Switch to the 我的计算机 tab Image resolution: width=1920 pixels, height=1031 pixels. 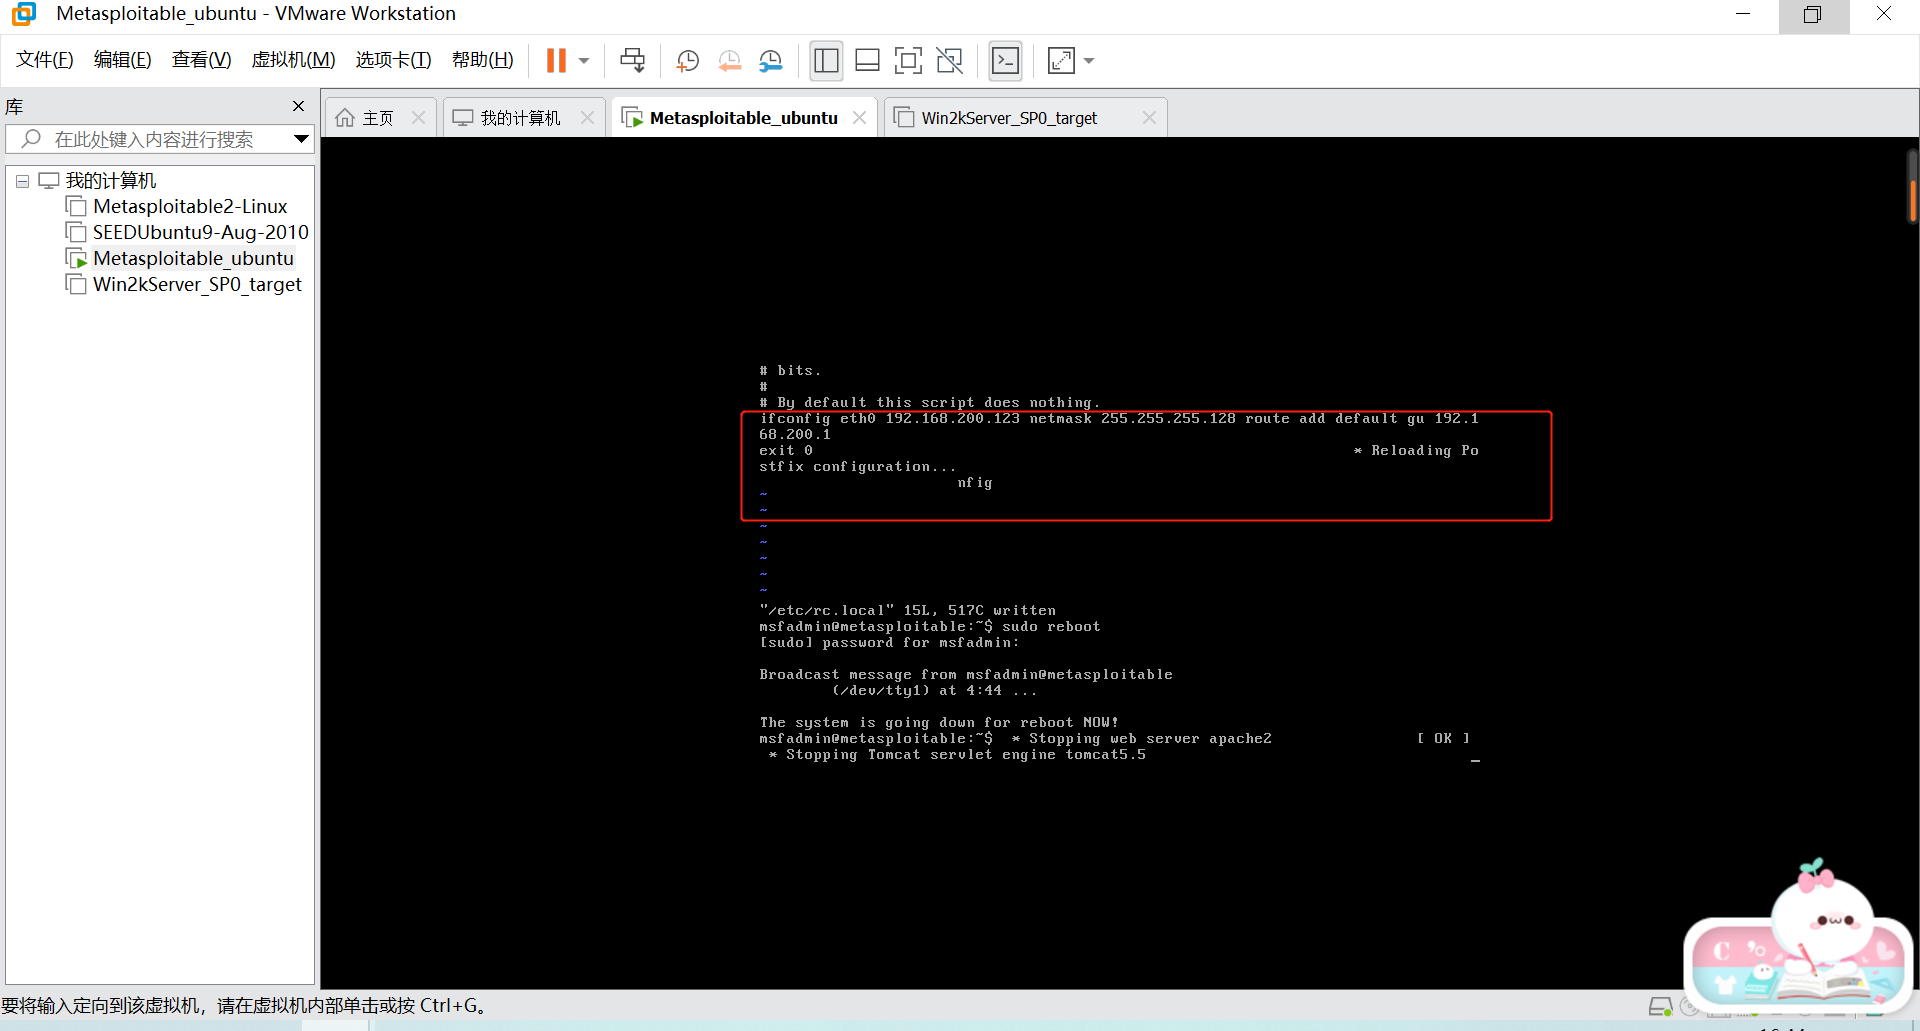click(520, 118)
